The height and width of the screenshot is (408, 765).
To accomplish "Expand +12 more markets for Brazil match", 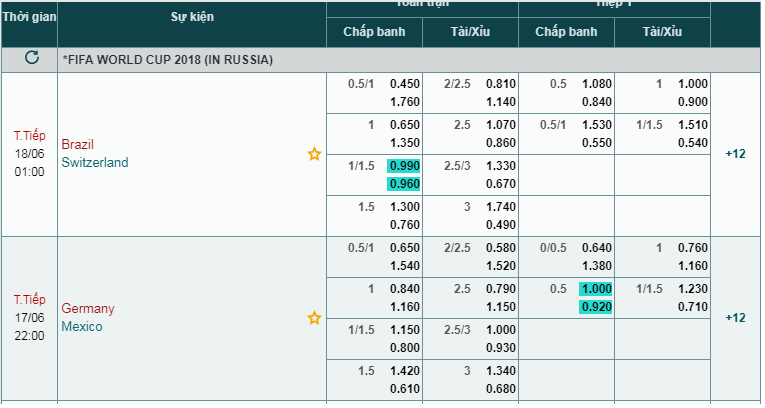I will (x=736, y=154).
